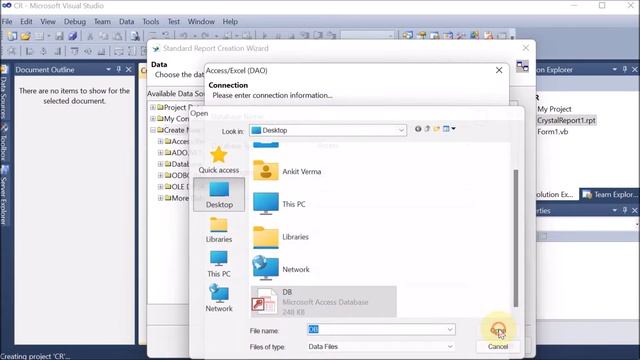Close the Access/Excel (DAO) connection dialog

[499, 70]
